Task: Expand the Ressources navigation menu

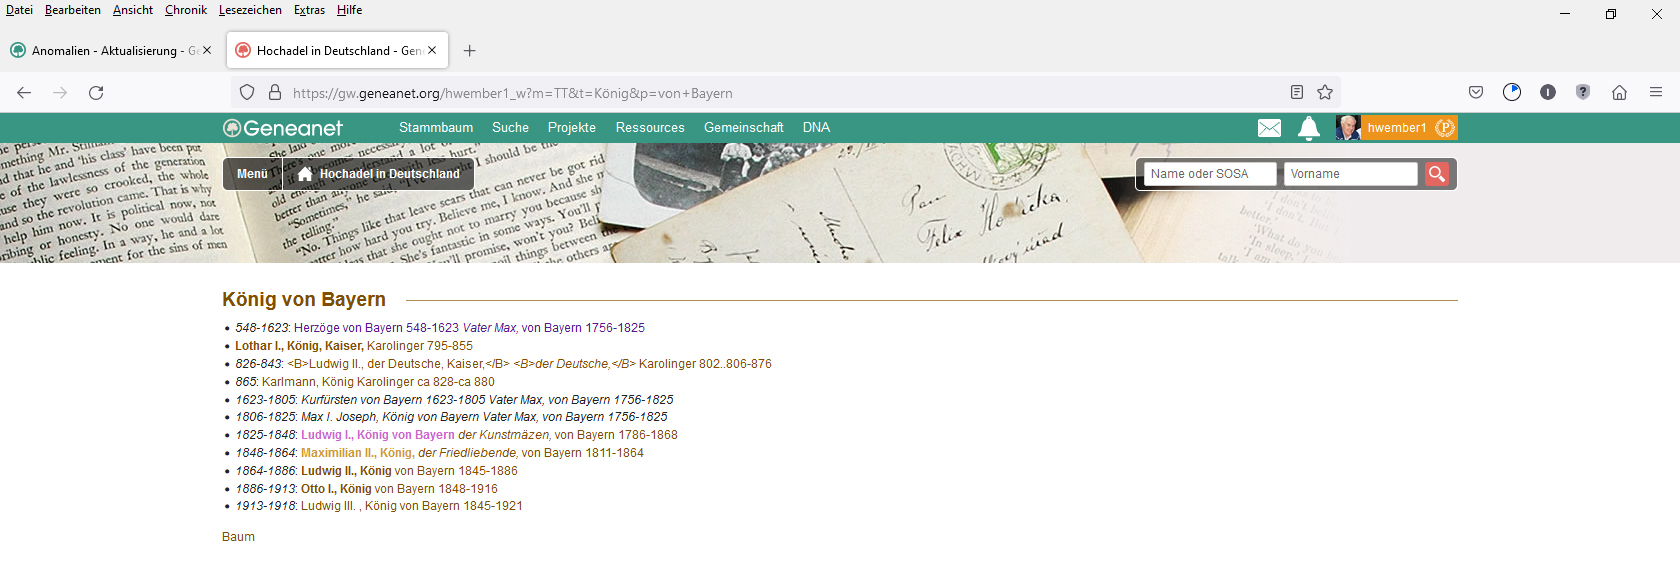Action: point(650,128)
